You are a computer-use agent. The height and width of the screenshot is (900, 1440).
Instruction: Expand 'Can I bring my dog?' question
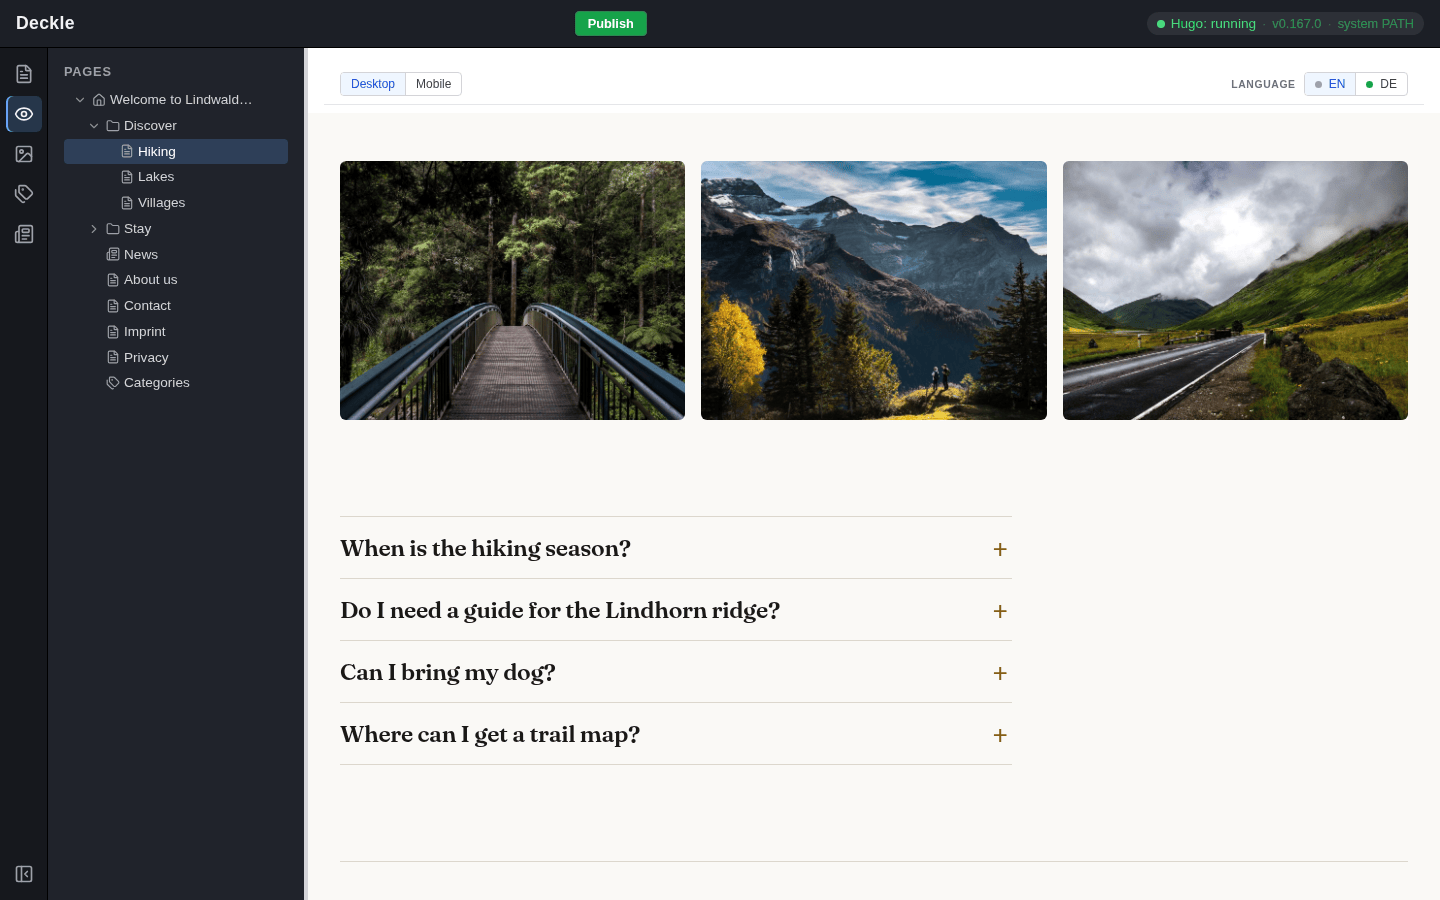click(x=676, y=672)
